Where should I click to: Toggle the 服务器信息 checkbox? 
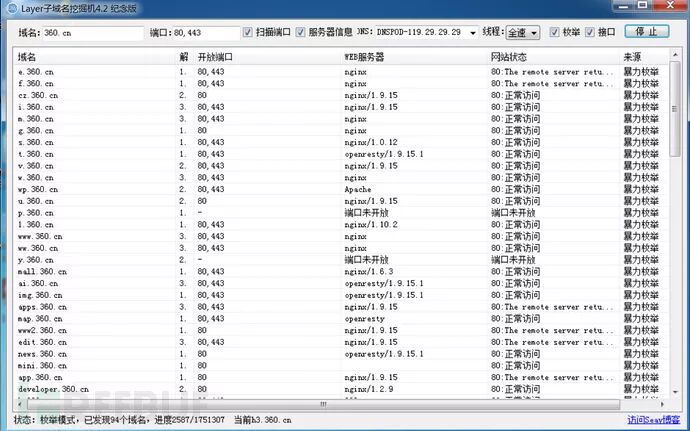pos(301,32)
